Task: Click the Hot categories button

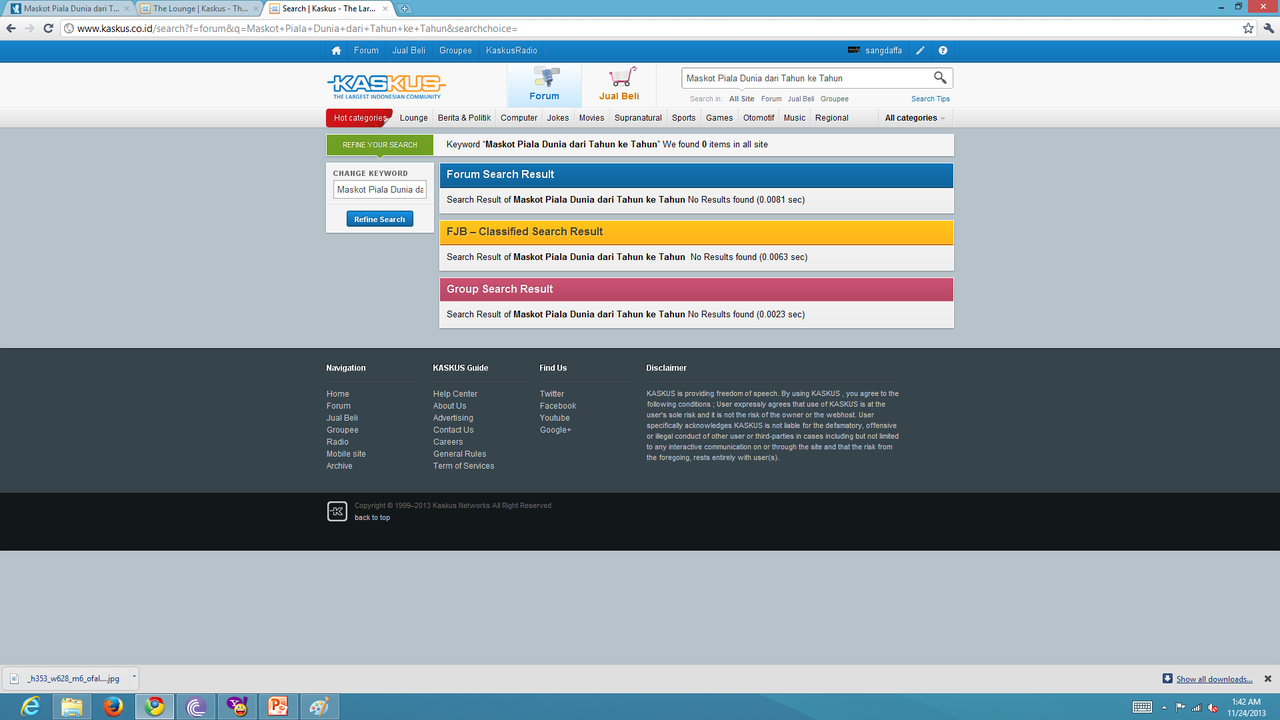Action: tap(360, 118)
